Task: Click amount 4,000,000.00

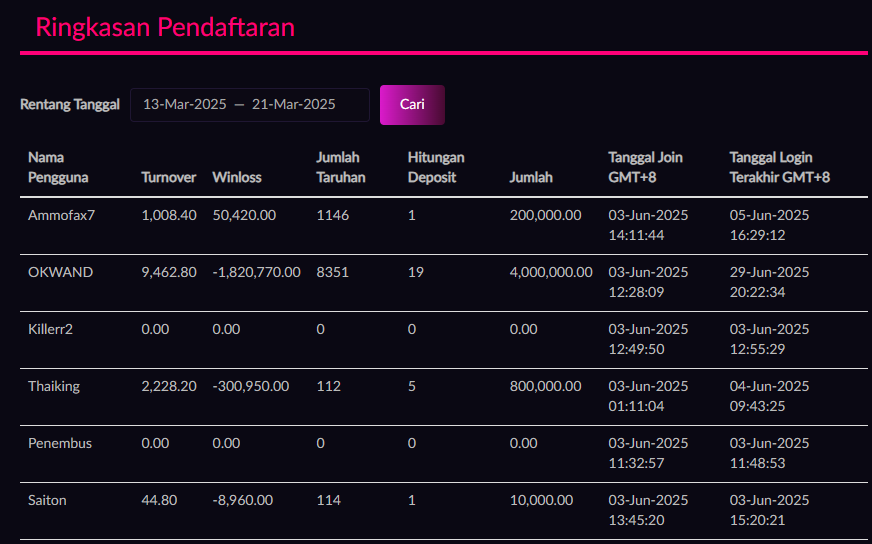Action: [551, 272]
